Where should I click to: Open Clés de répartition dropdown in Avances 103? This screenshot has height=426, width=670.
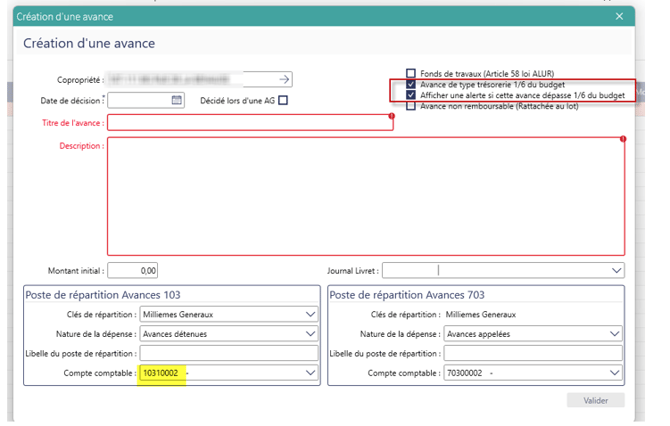pyautogui.click(x=308, y=314)
